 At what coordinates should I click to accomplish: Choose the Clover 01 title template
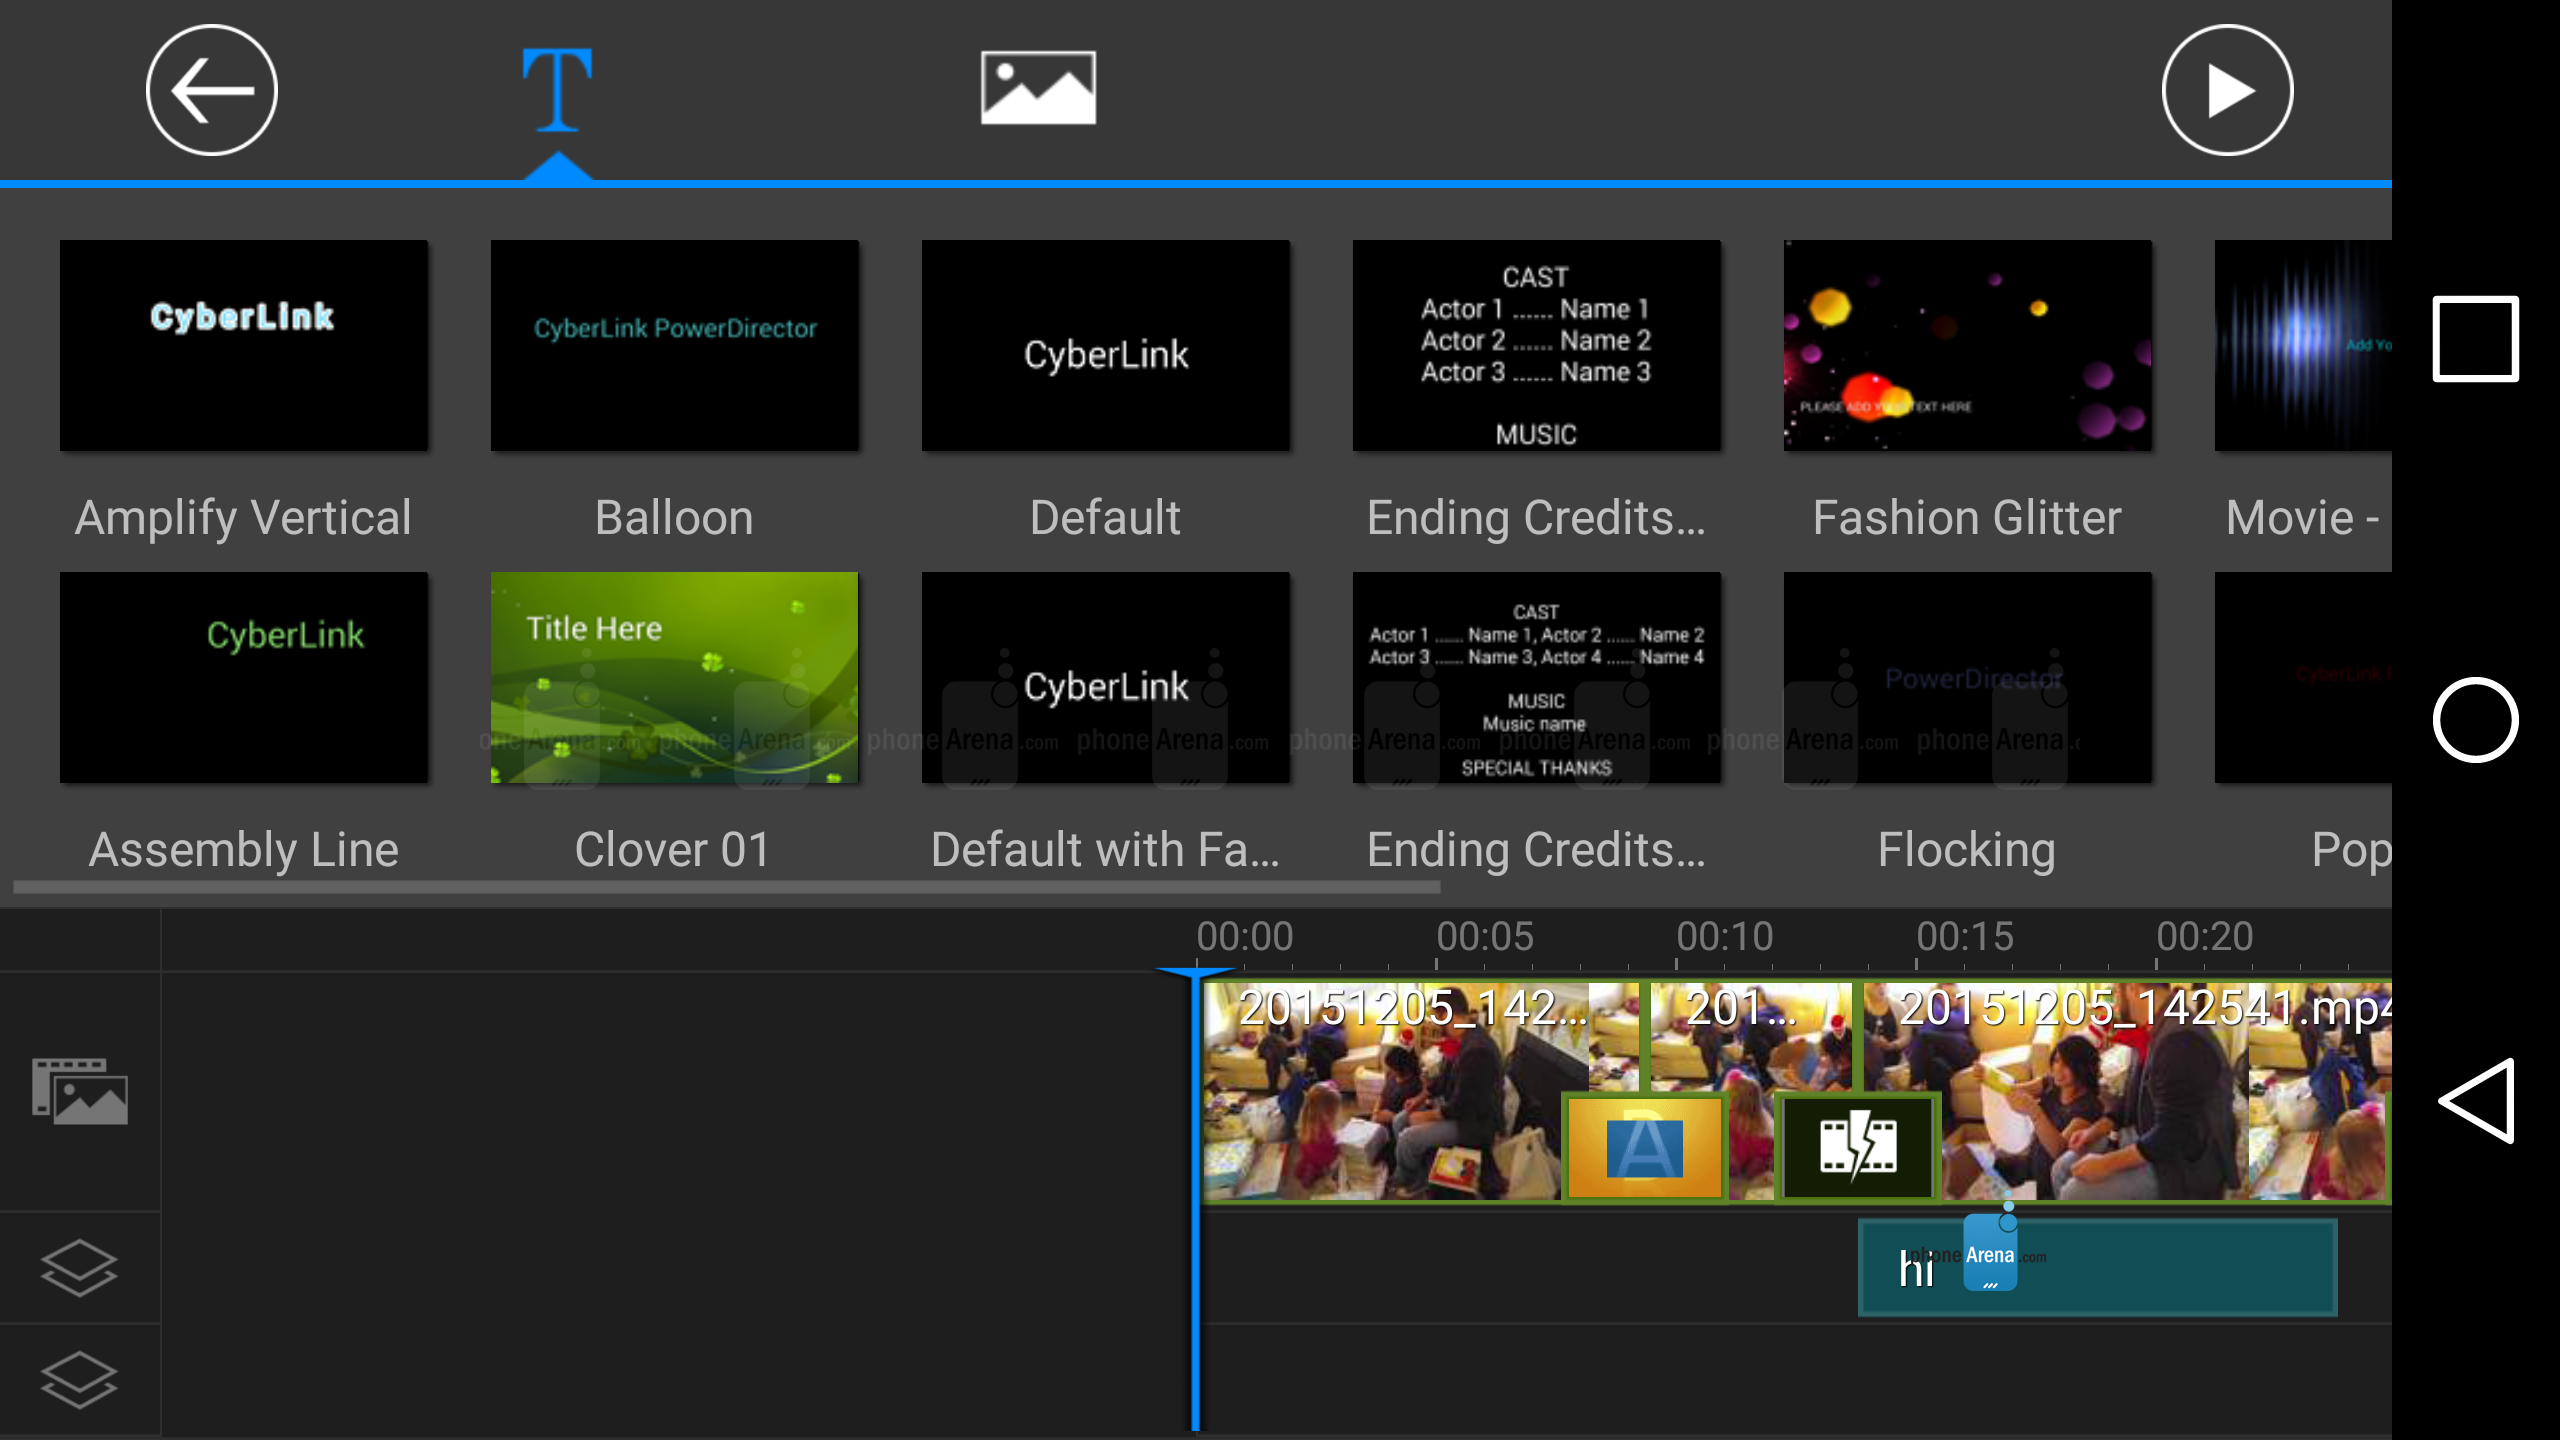(x=675, y=677)
